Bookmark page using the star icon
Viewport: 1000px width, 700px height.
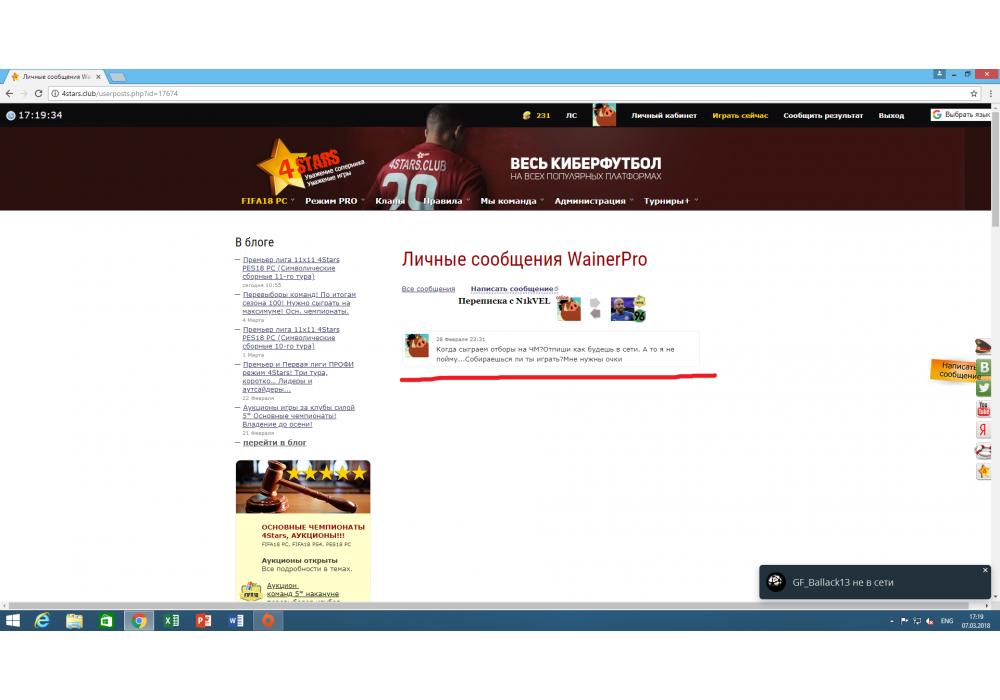coord(973,93)
